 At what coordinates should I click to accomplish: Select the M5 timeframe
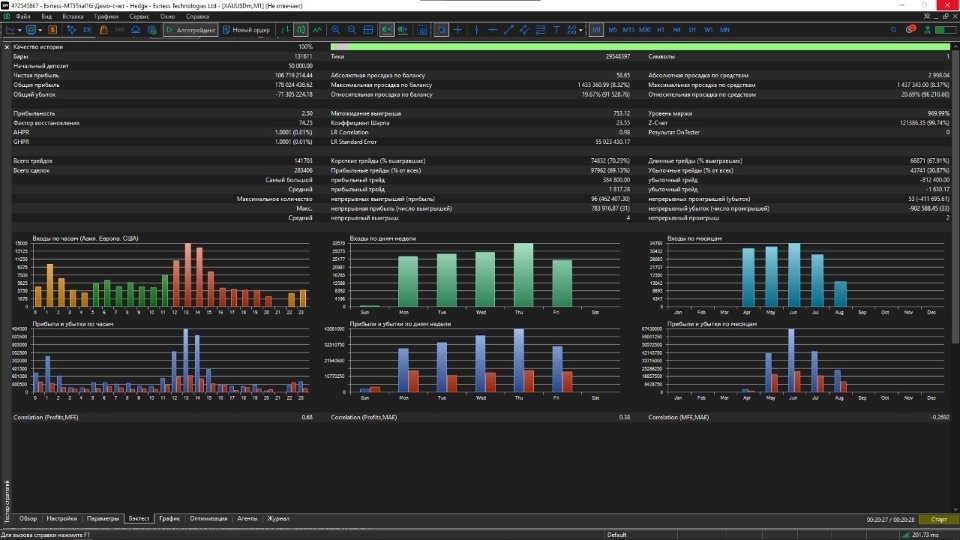pyautogui.click(x=612, y=29)
